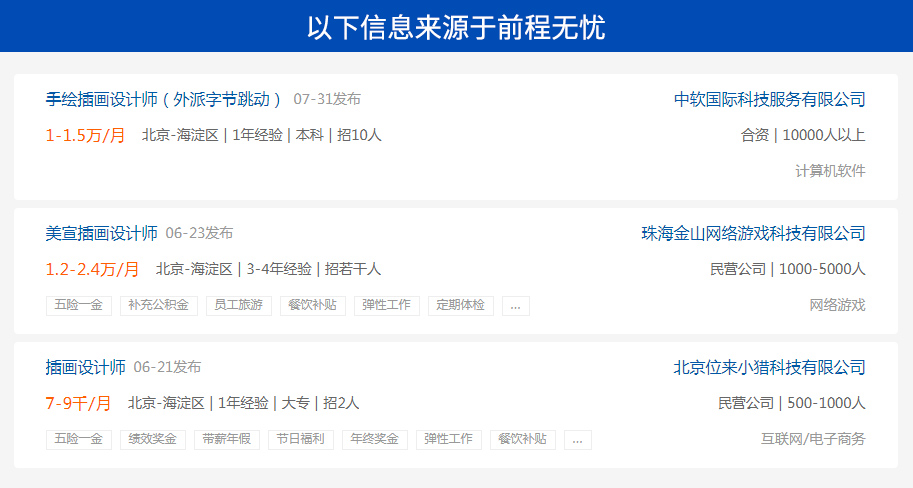
Task: Click the 互联网/电子商务 industry label
Action: point(813,439)
